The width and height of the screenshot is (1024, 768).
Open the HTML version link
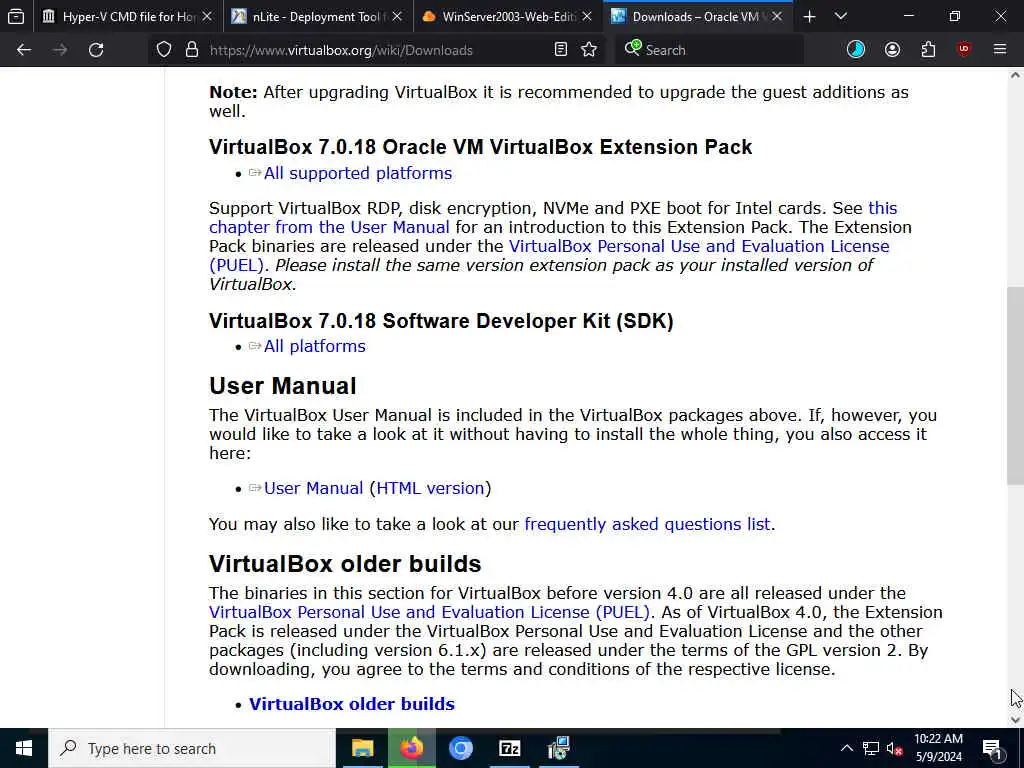(430, 488)
